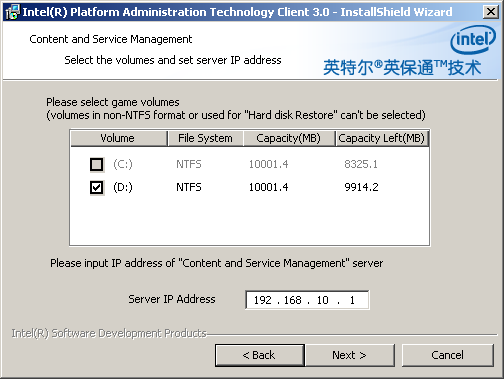Screen dimensions: 504x379
Task: Click the Volume column header
Action: click(x=119, y=138)
